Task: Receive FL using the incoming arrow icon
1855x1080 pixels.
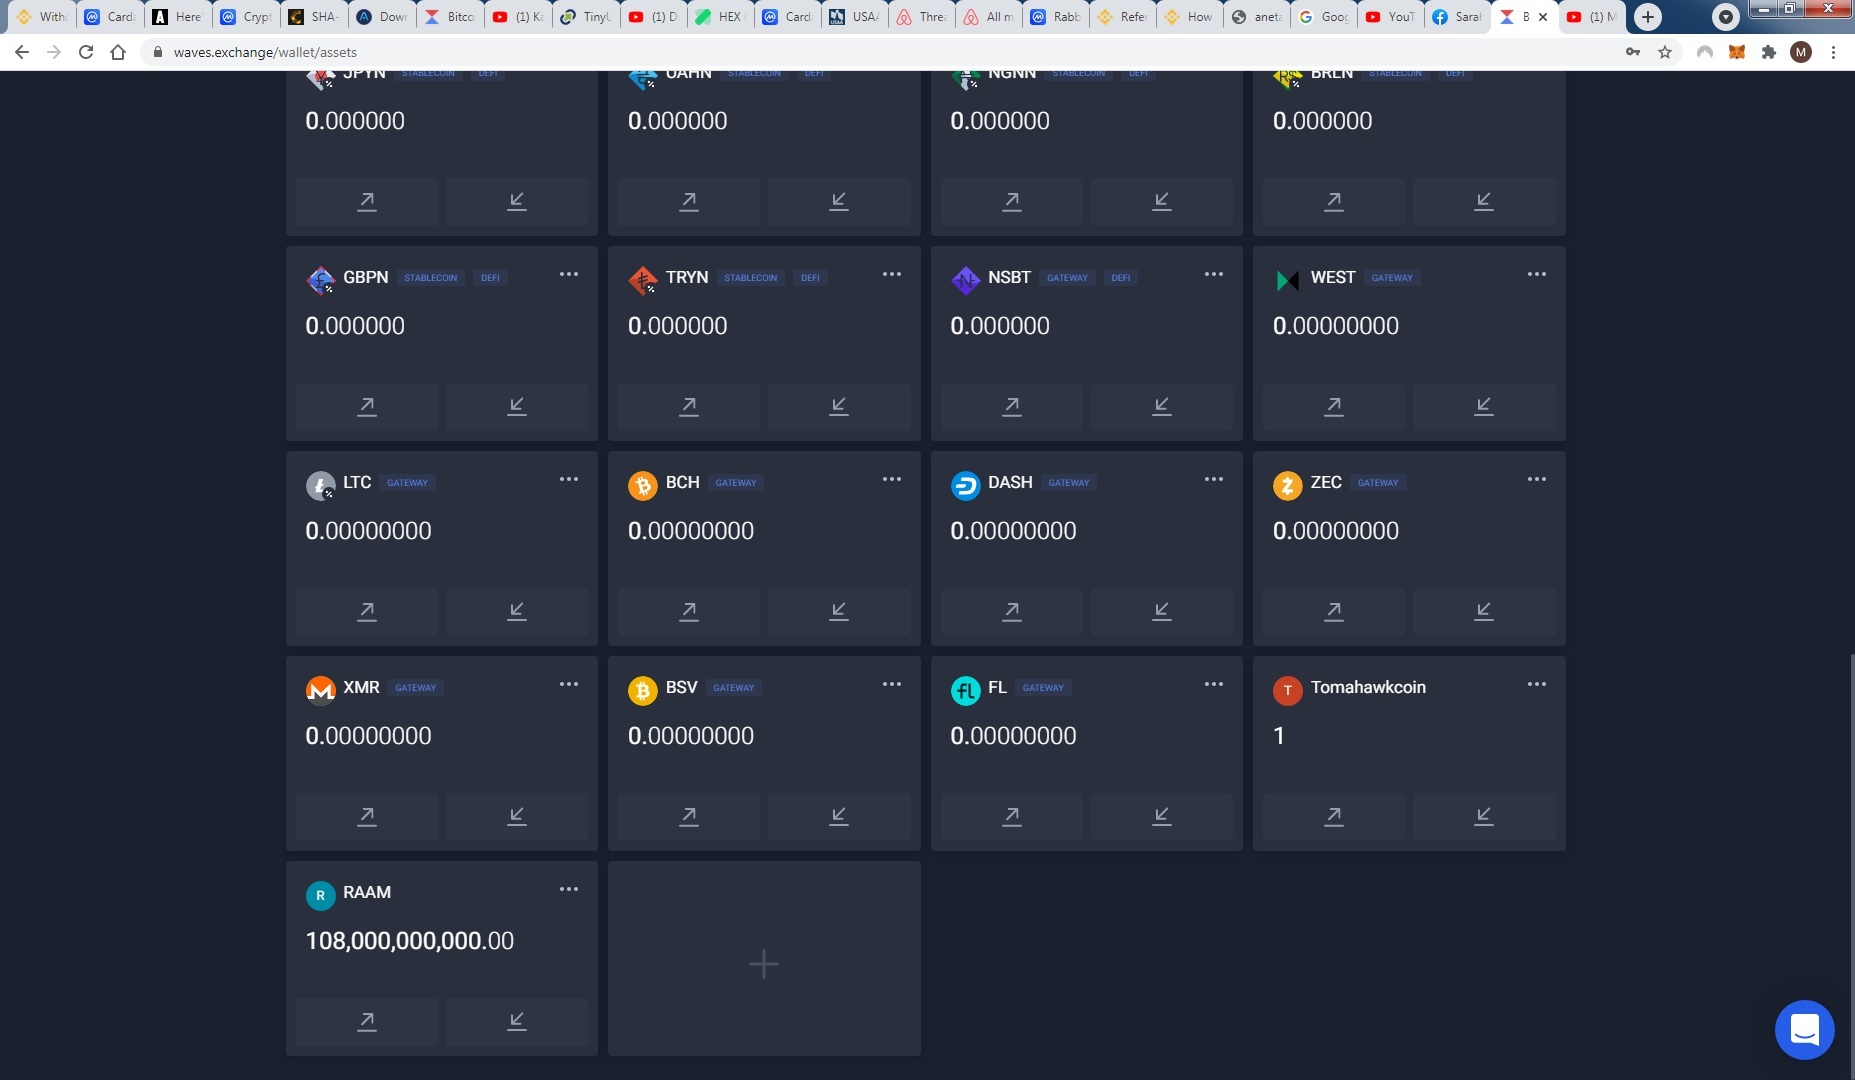Action: click(x=1162, y=817)
